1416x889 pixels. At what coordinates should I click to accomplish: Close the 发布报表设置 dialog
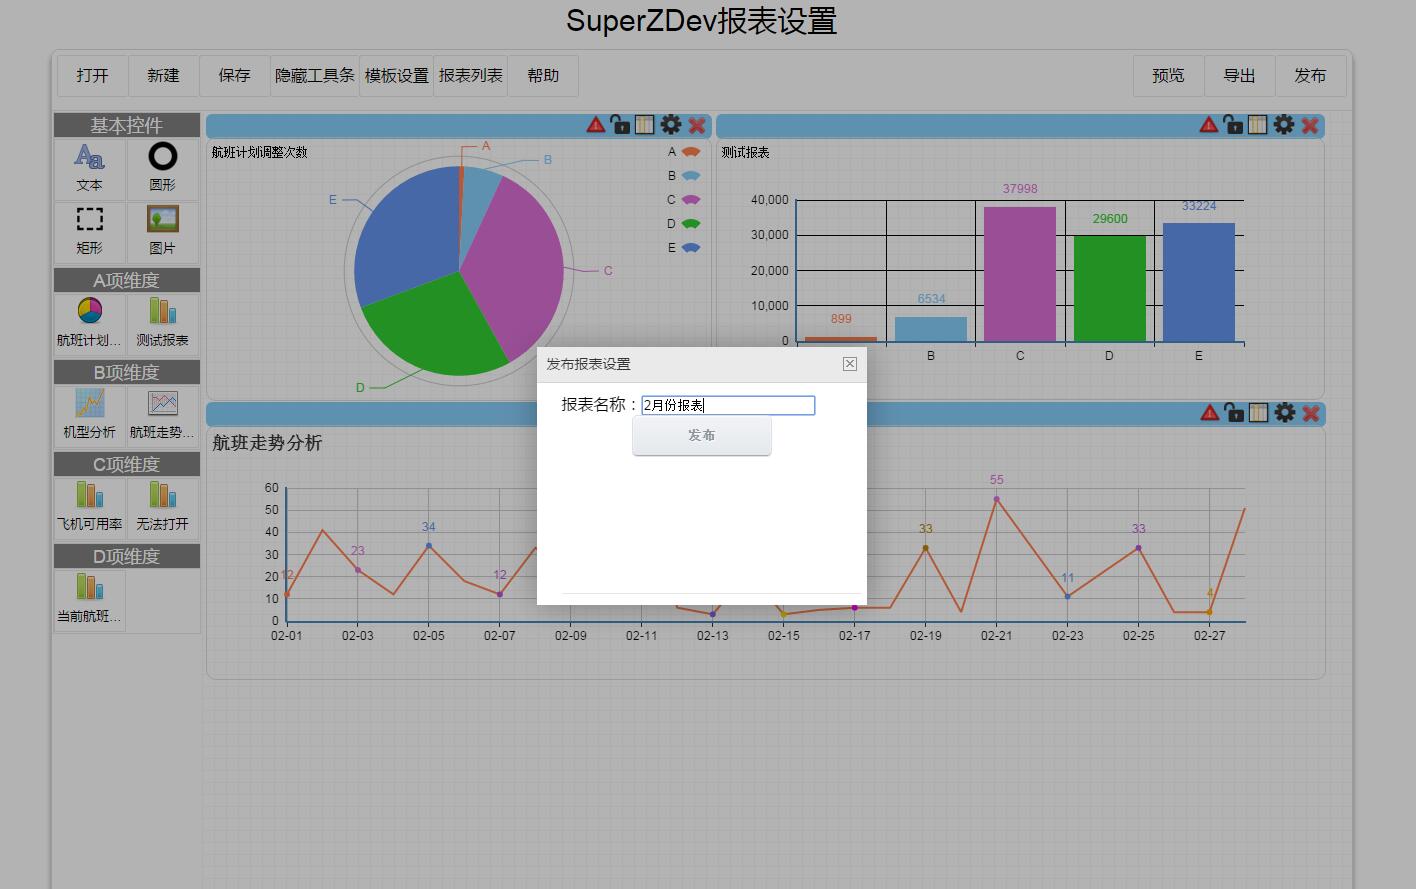click(850, 364)
